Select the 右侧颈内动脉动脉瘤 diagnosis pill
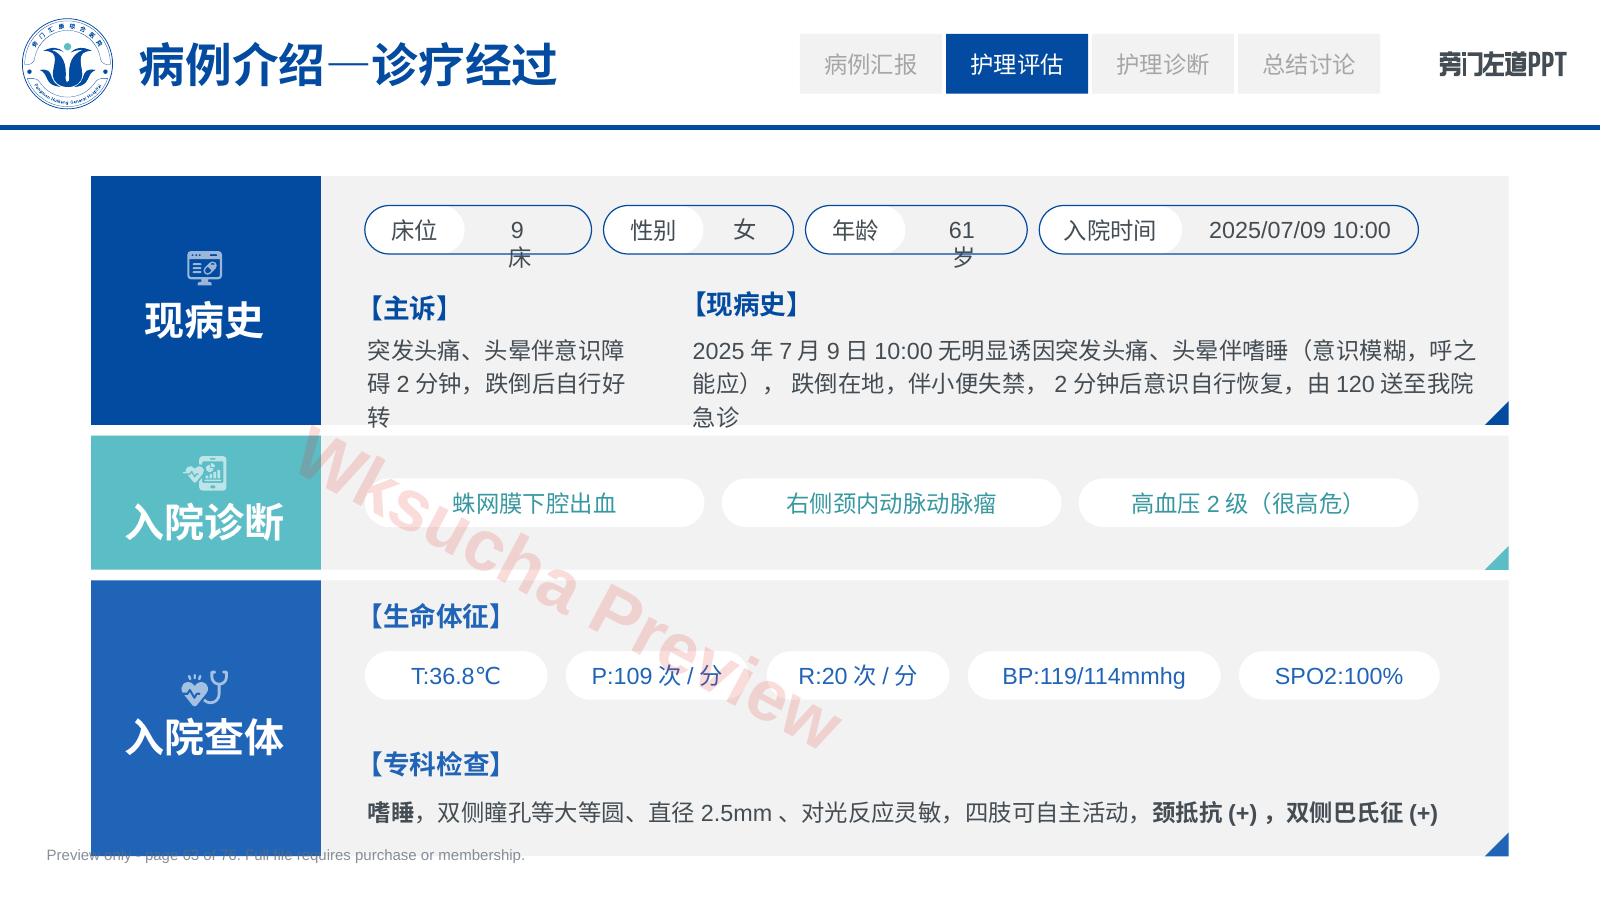The width and height of the screenshot is (1601, 900). pyautogui.click(x=891, y=503)
